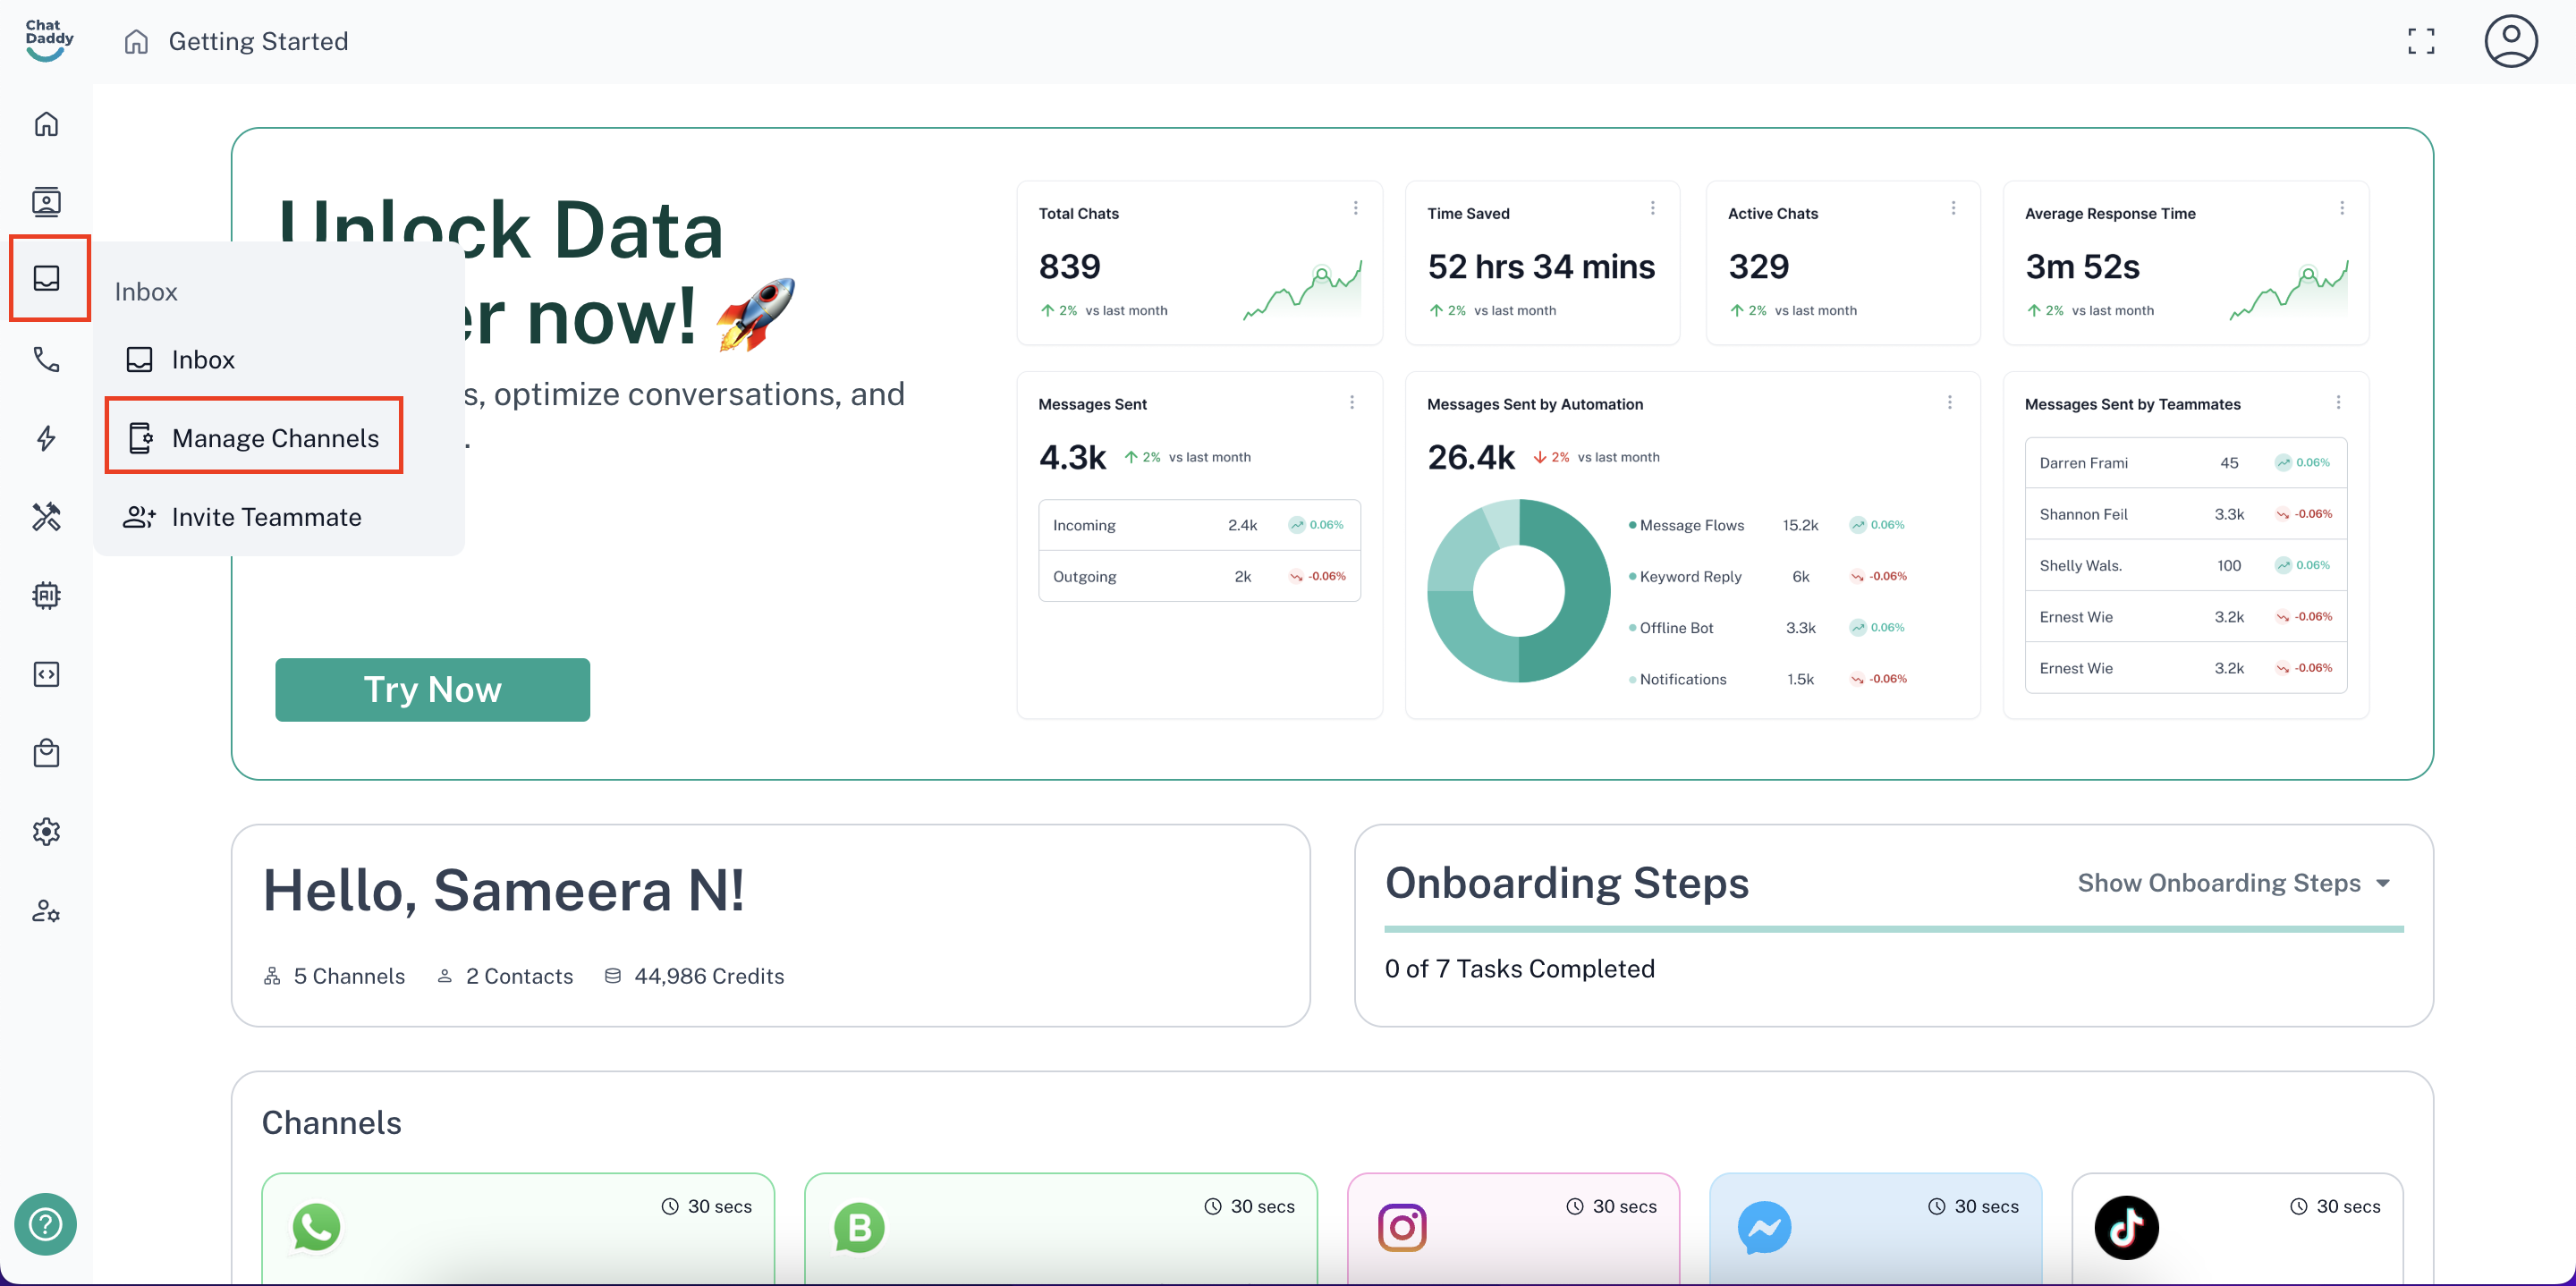
Task: Click the Darren Frami teammate row
Action: click(x=2185, y=462)
